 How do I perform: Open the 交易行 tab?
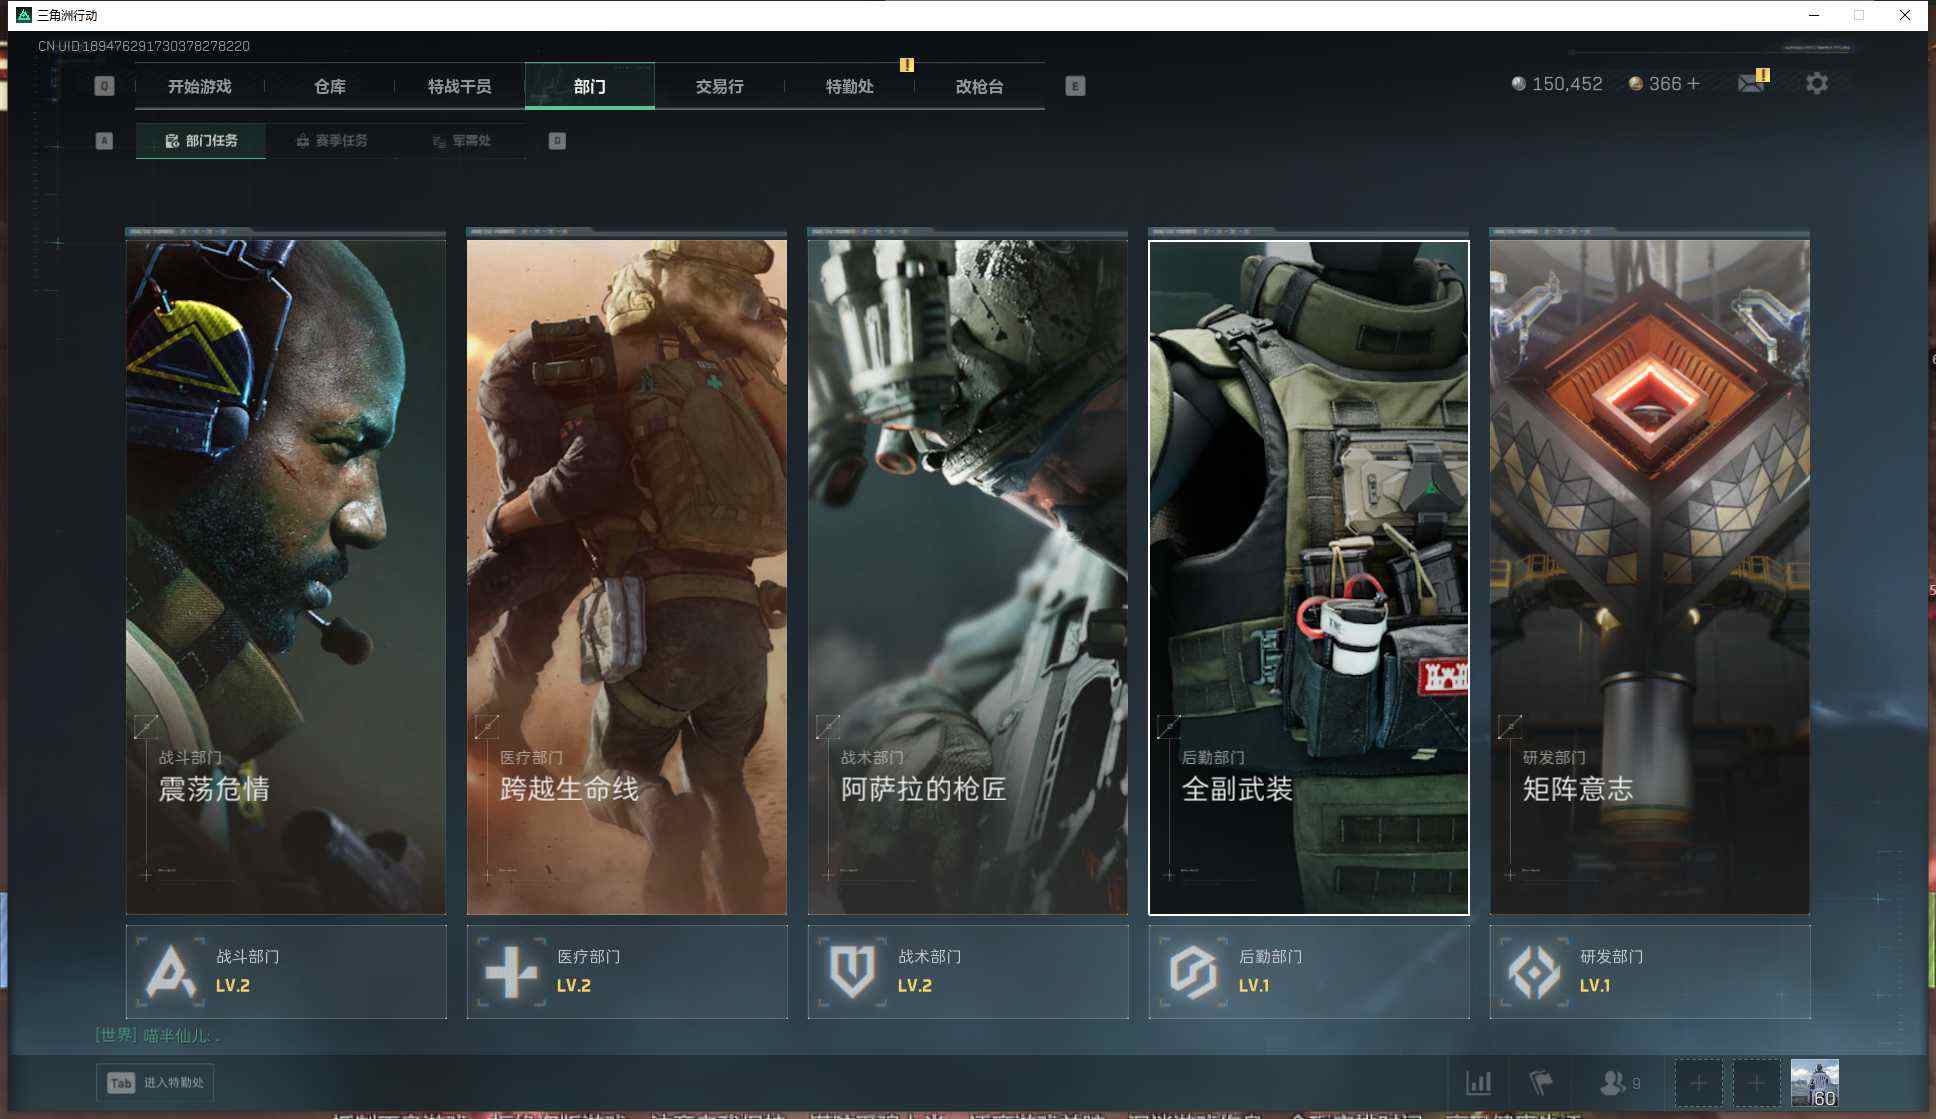[719, 87]
